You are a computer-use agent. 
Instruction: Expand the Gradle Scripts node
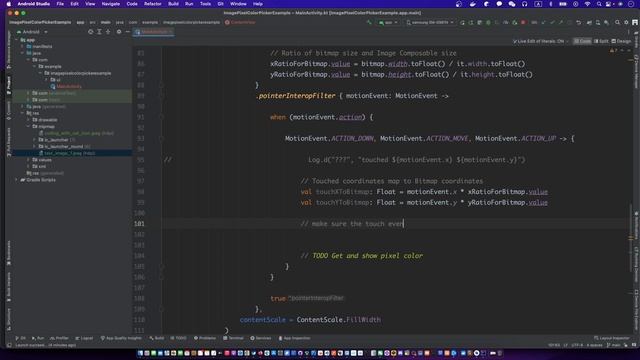17,180
